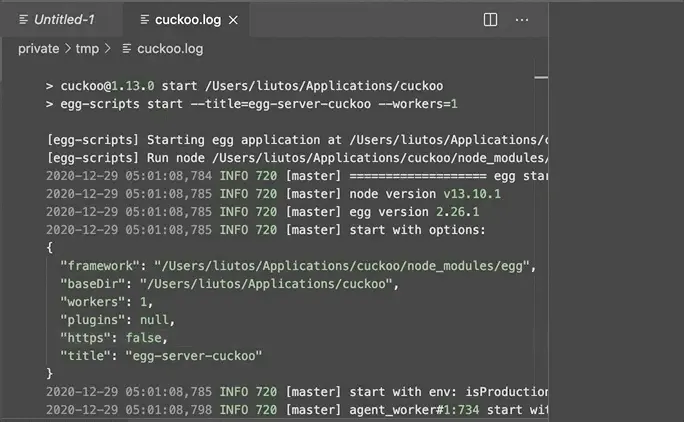Click the chevron after tmp breadcrumb
Screen dimensions: 684x422
[x=113, y=48]
